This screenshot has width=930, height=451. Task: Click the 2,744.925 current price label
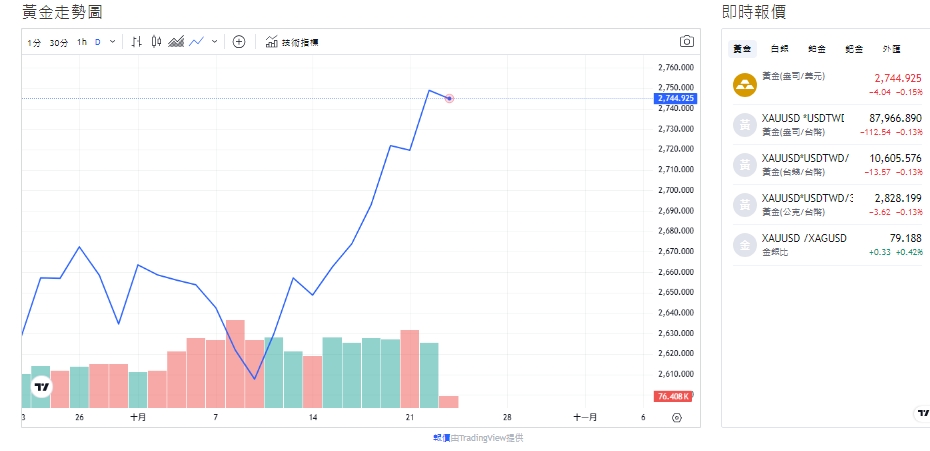tap(675, 98)
